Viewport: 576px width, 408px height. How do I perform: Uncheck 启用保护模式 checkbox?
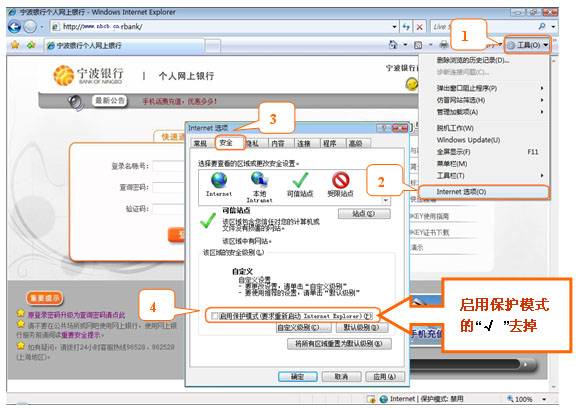tap(215, 316)
